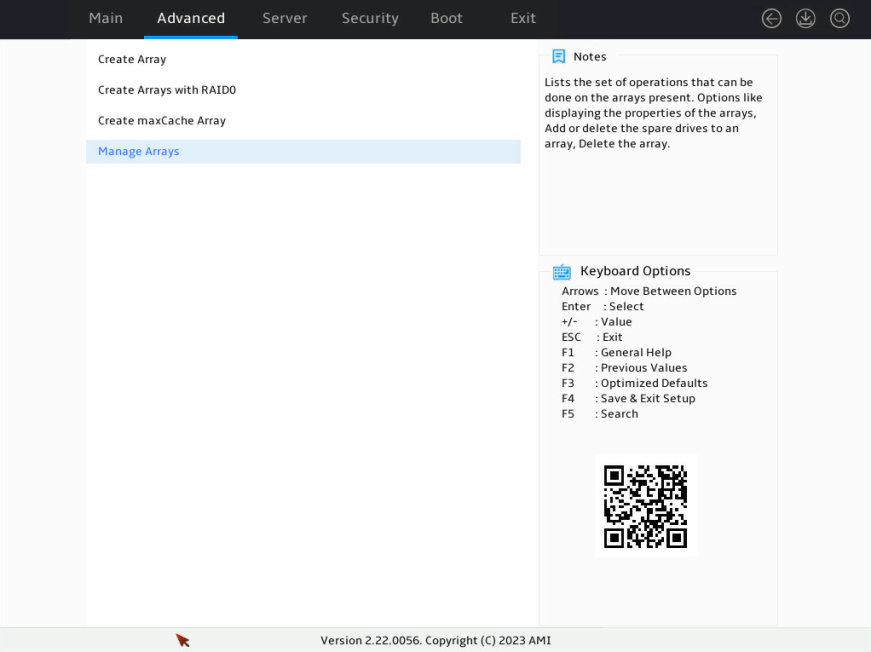Click the Keyboard Options heading

point(635,271)
